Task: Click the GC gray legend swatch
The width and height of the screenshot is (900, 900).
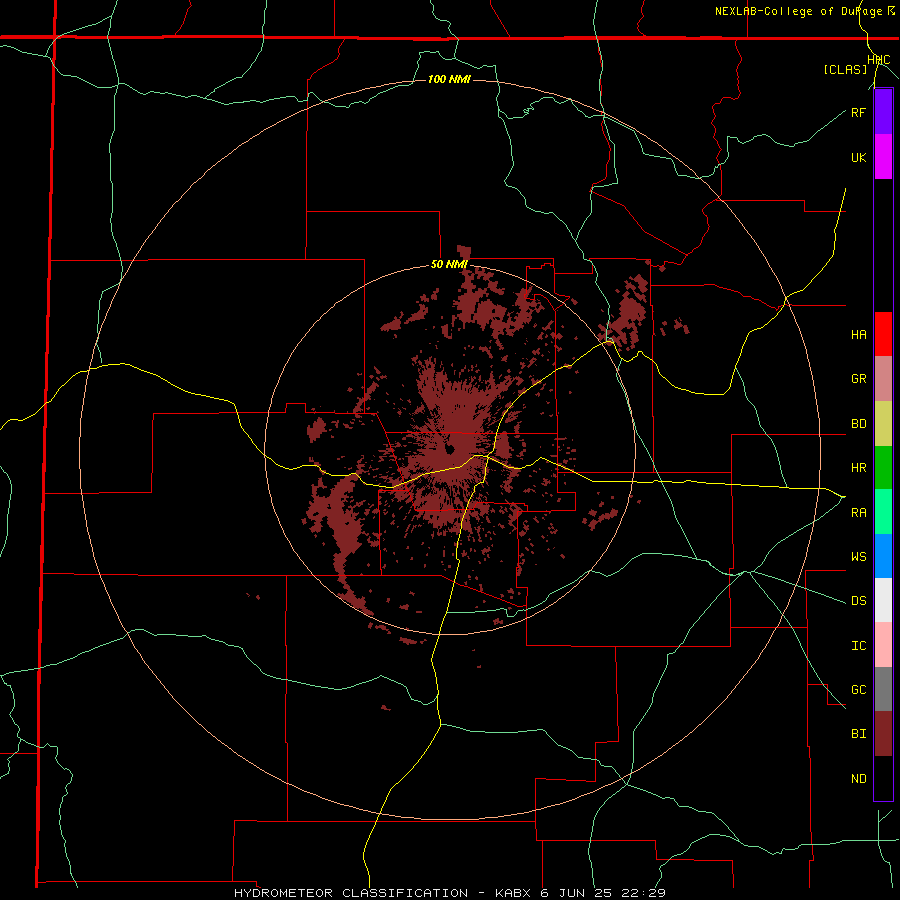Action: (x=883, y=689)
